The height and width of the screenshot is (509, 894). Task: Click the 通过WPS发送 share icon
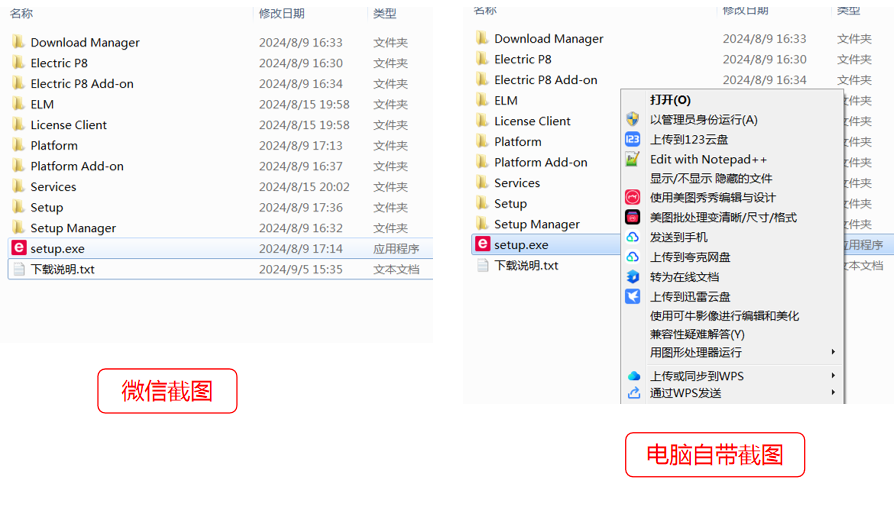633,393
